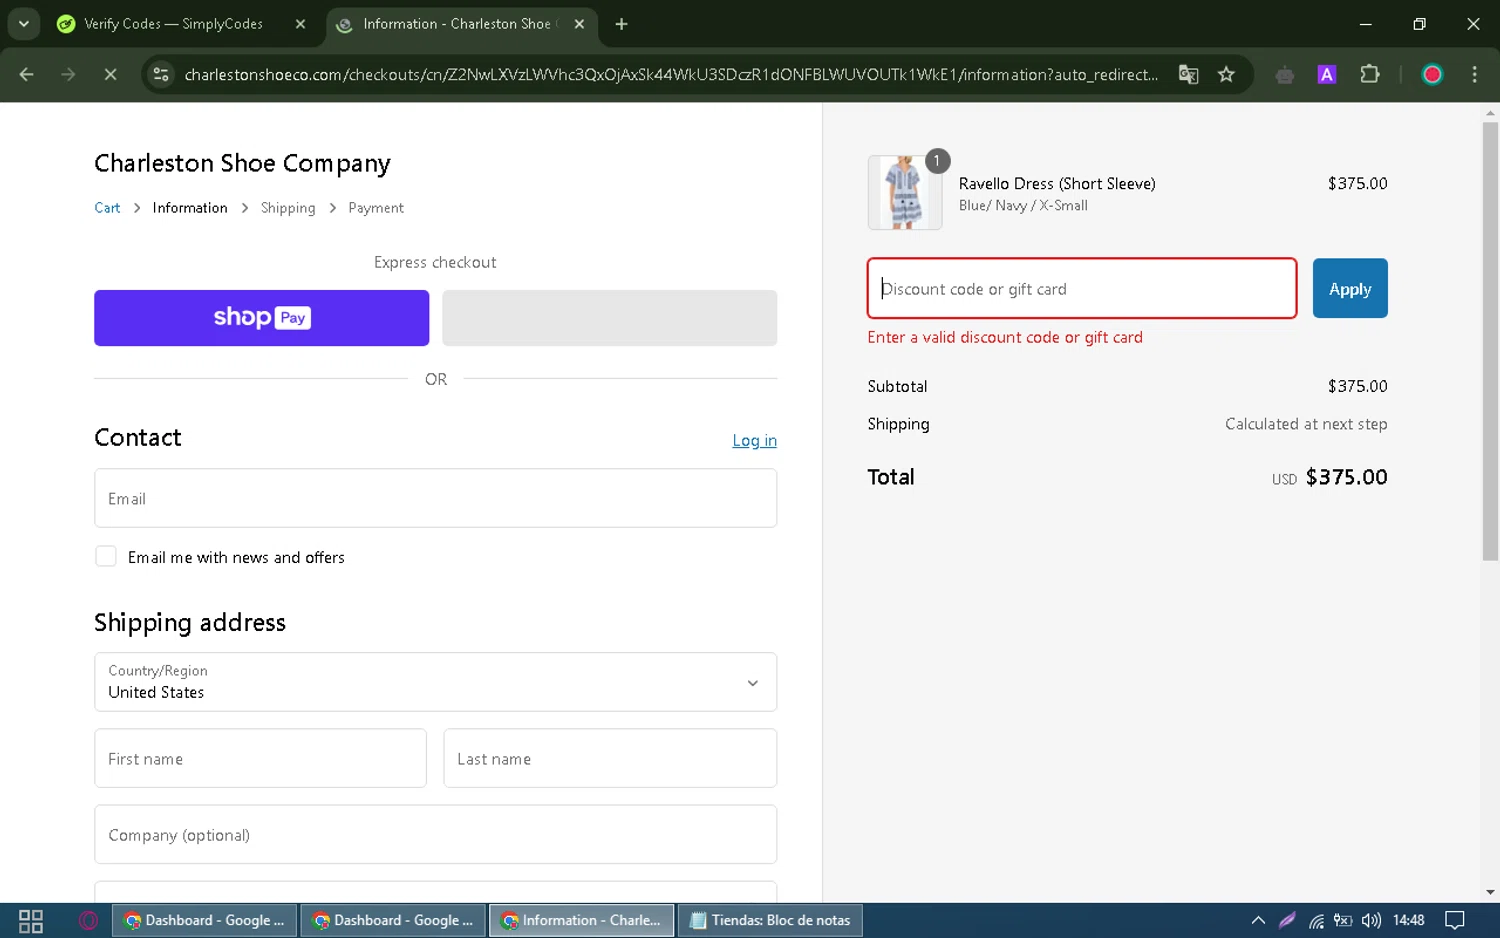Click the Ravello Dress (Short Sleeve) title
Image resolution: width=1500 pixels, height=938 pixels.
coord(1057,183)
